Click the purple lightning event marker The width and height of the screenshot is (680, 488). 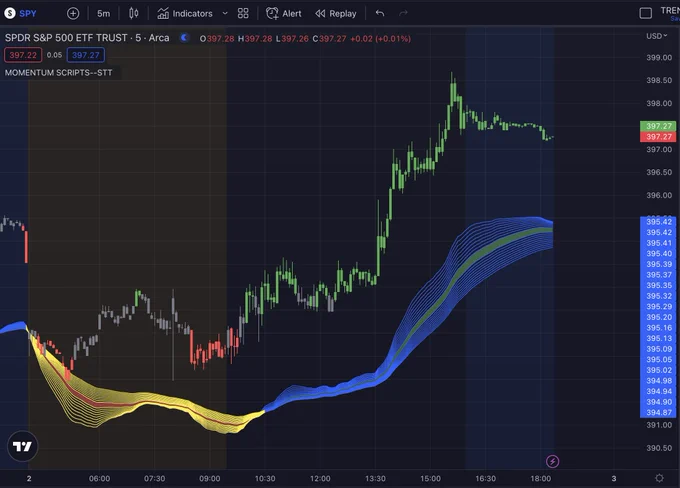[x=552, y=461]
